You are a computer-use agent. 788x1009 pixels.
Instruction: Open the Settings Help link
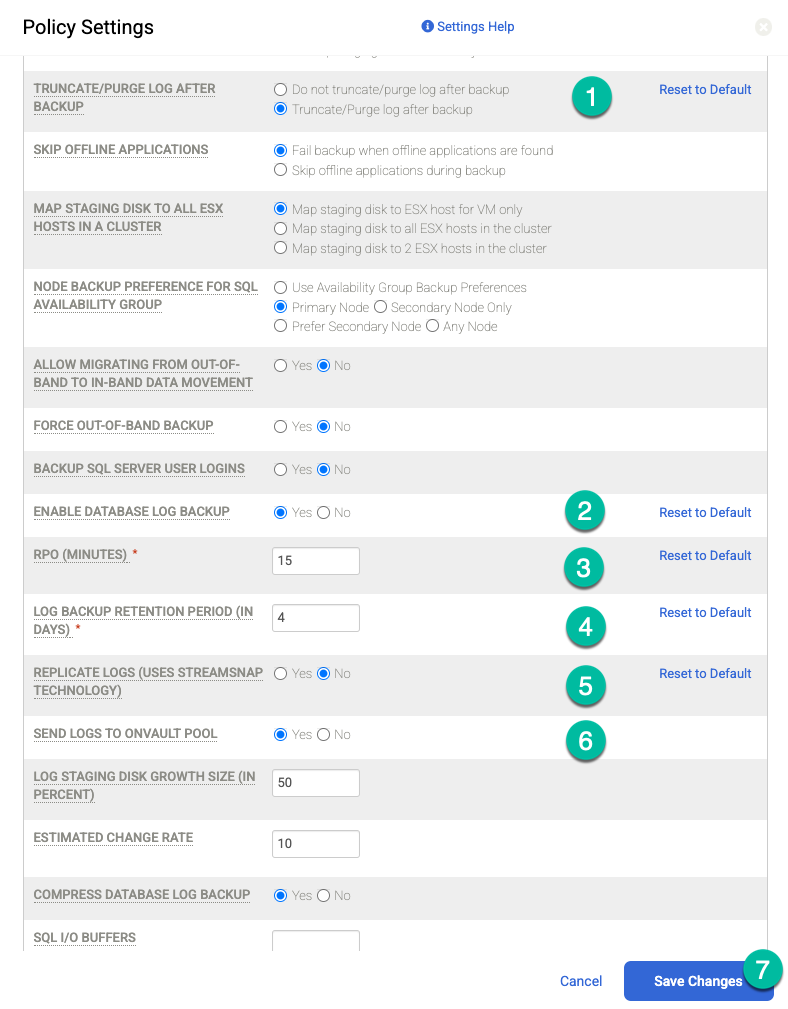[472, 26]
